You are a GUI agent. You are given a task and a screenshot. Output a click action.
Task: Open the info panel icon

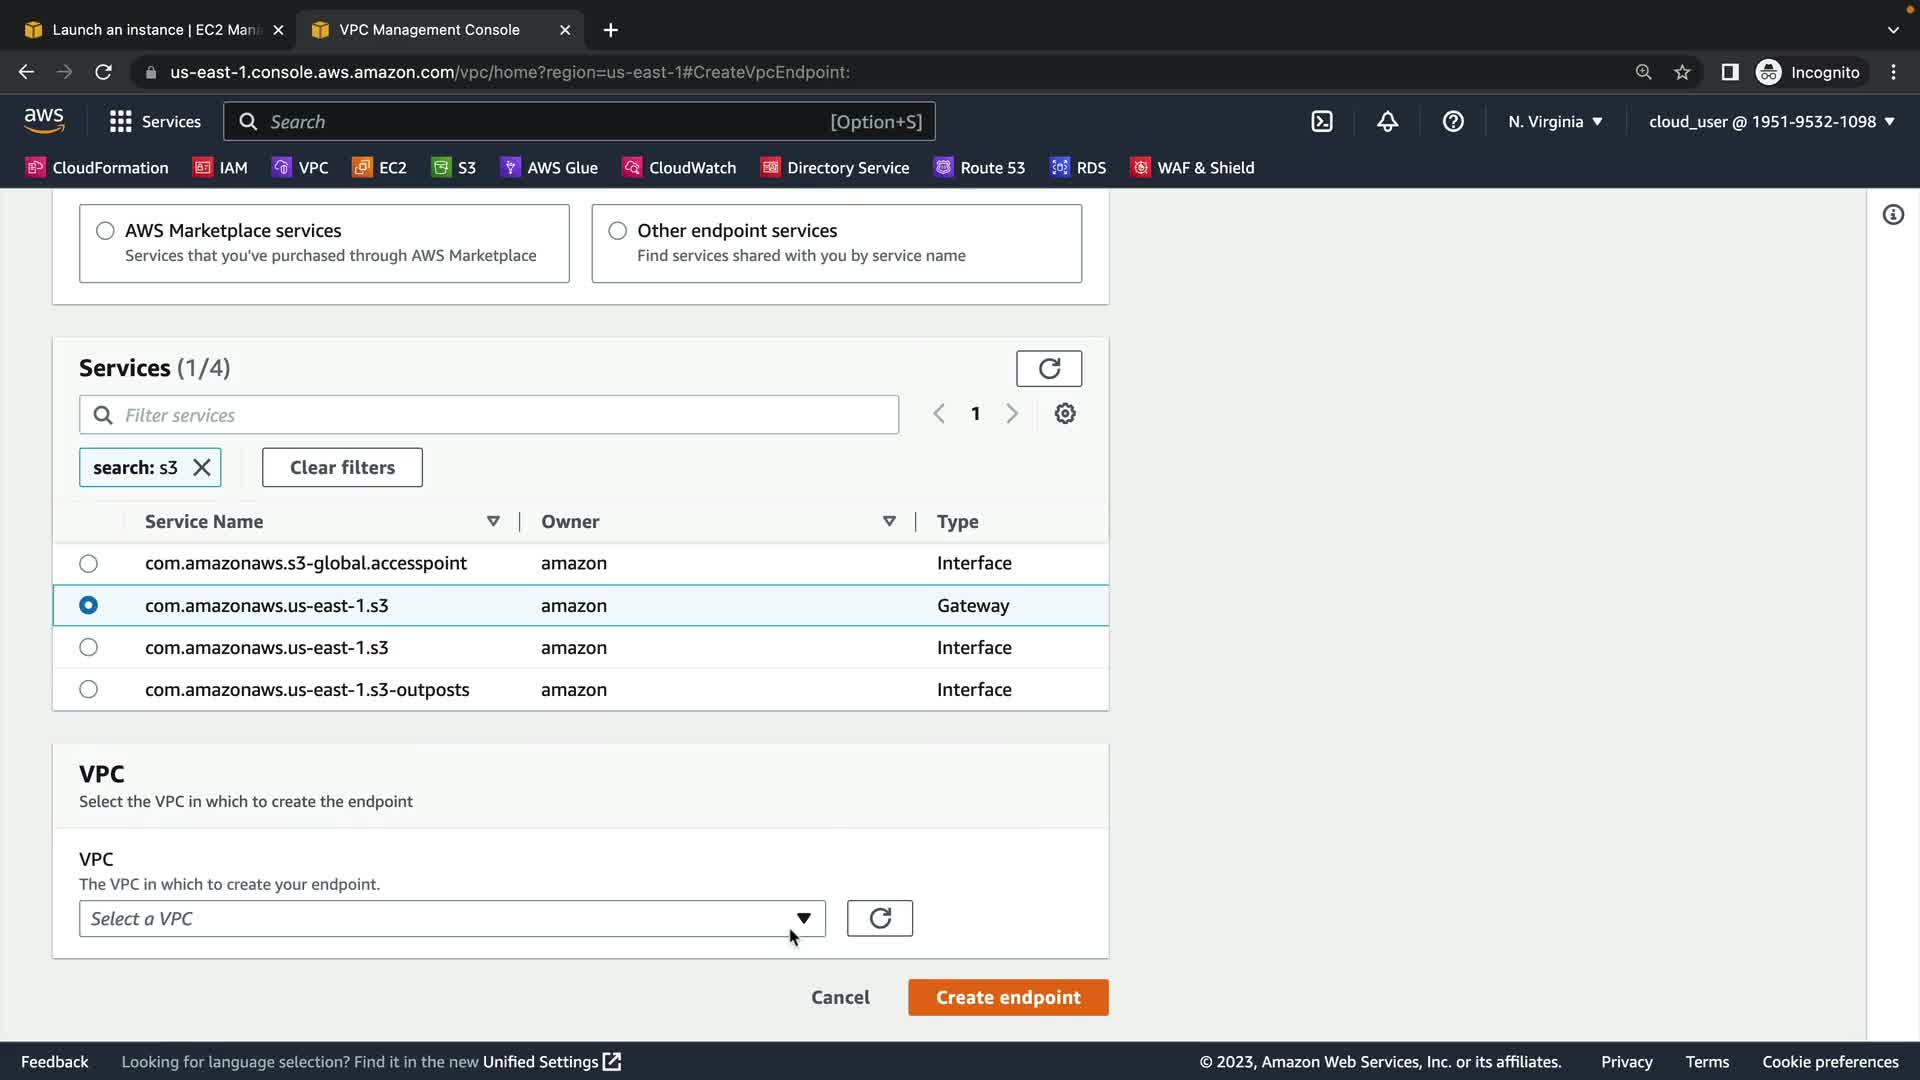[1893, 215]
